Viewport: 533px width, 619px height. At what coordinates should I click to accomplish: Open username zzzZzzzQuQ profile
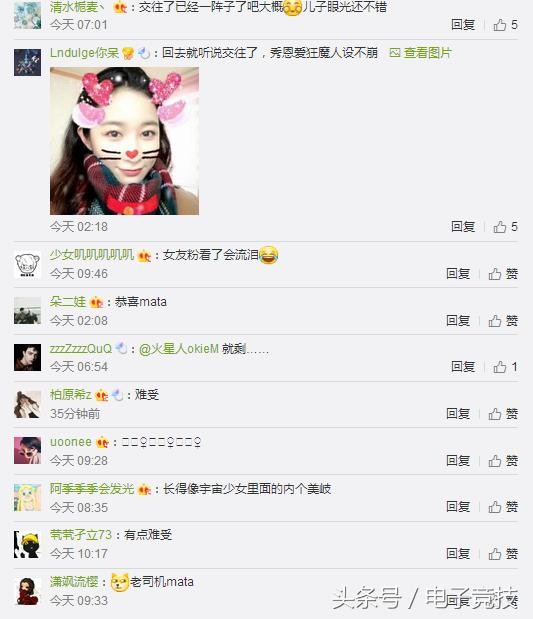coord(81,349)
